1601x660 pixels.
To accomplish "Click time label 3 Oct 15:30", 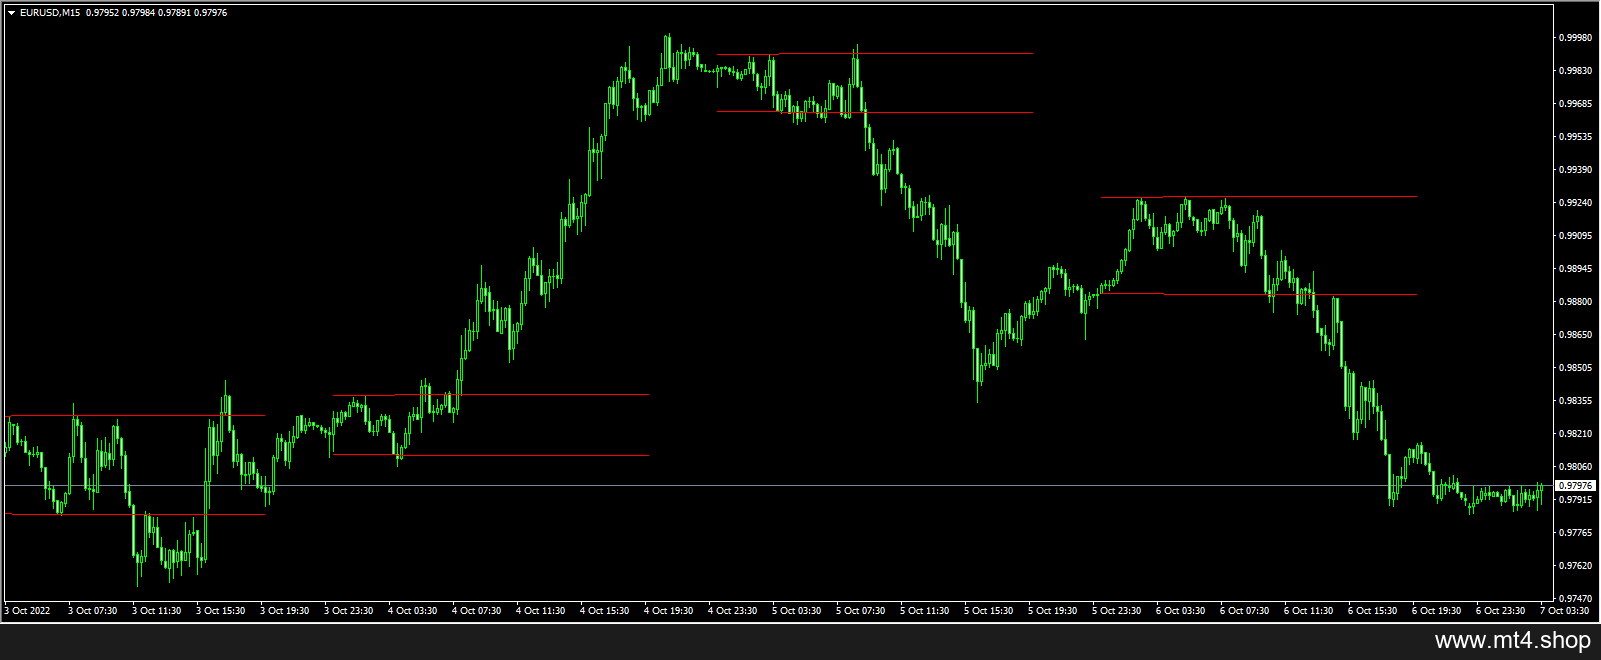I will 221,611.
